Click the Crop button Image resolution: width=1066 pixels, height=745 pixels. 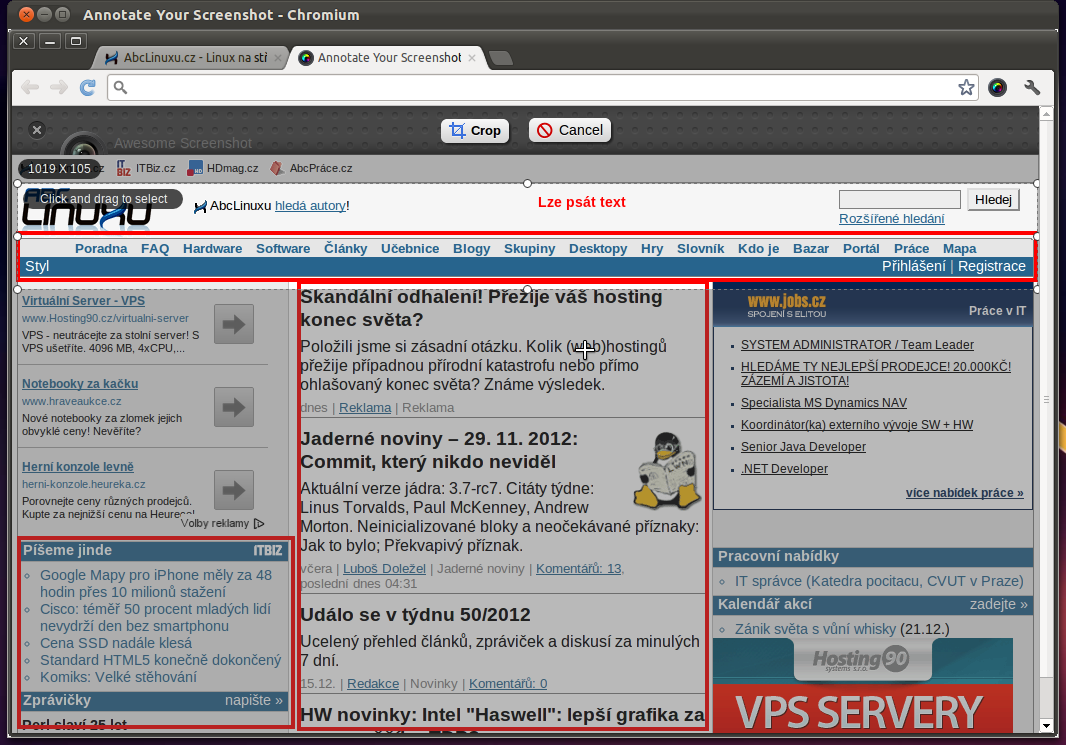click(x=475, y=131)
